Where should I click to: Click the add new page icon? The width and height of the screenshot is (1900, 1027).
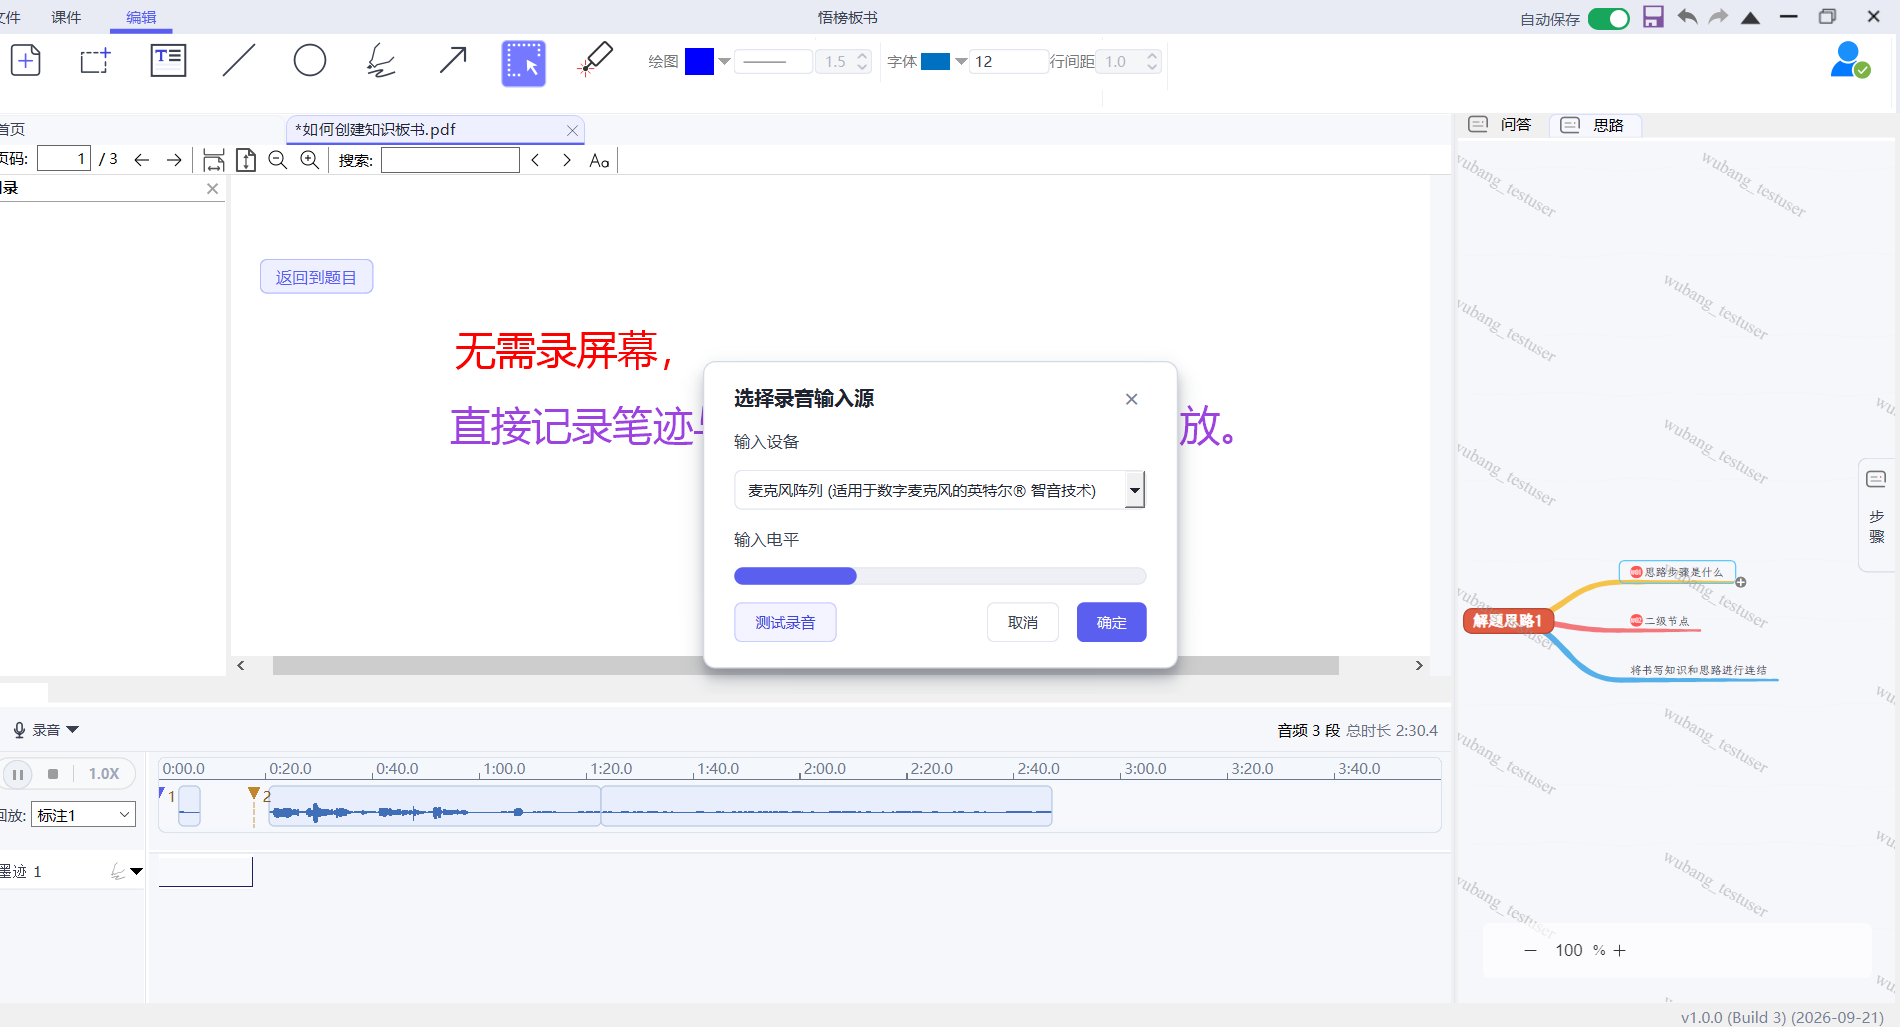click(26, 61)
